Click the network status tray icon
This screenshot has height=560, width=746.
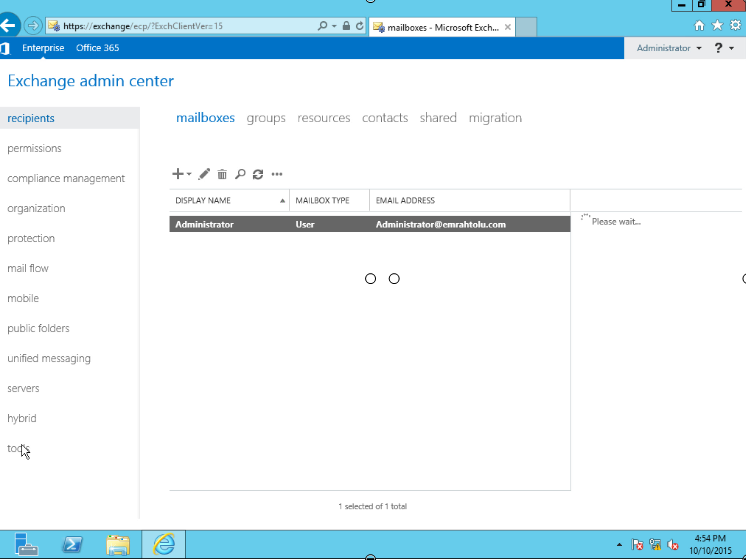(655, 544)
